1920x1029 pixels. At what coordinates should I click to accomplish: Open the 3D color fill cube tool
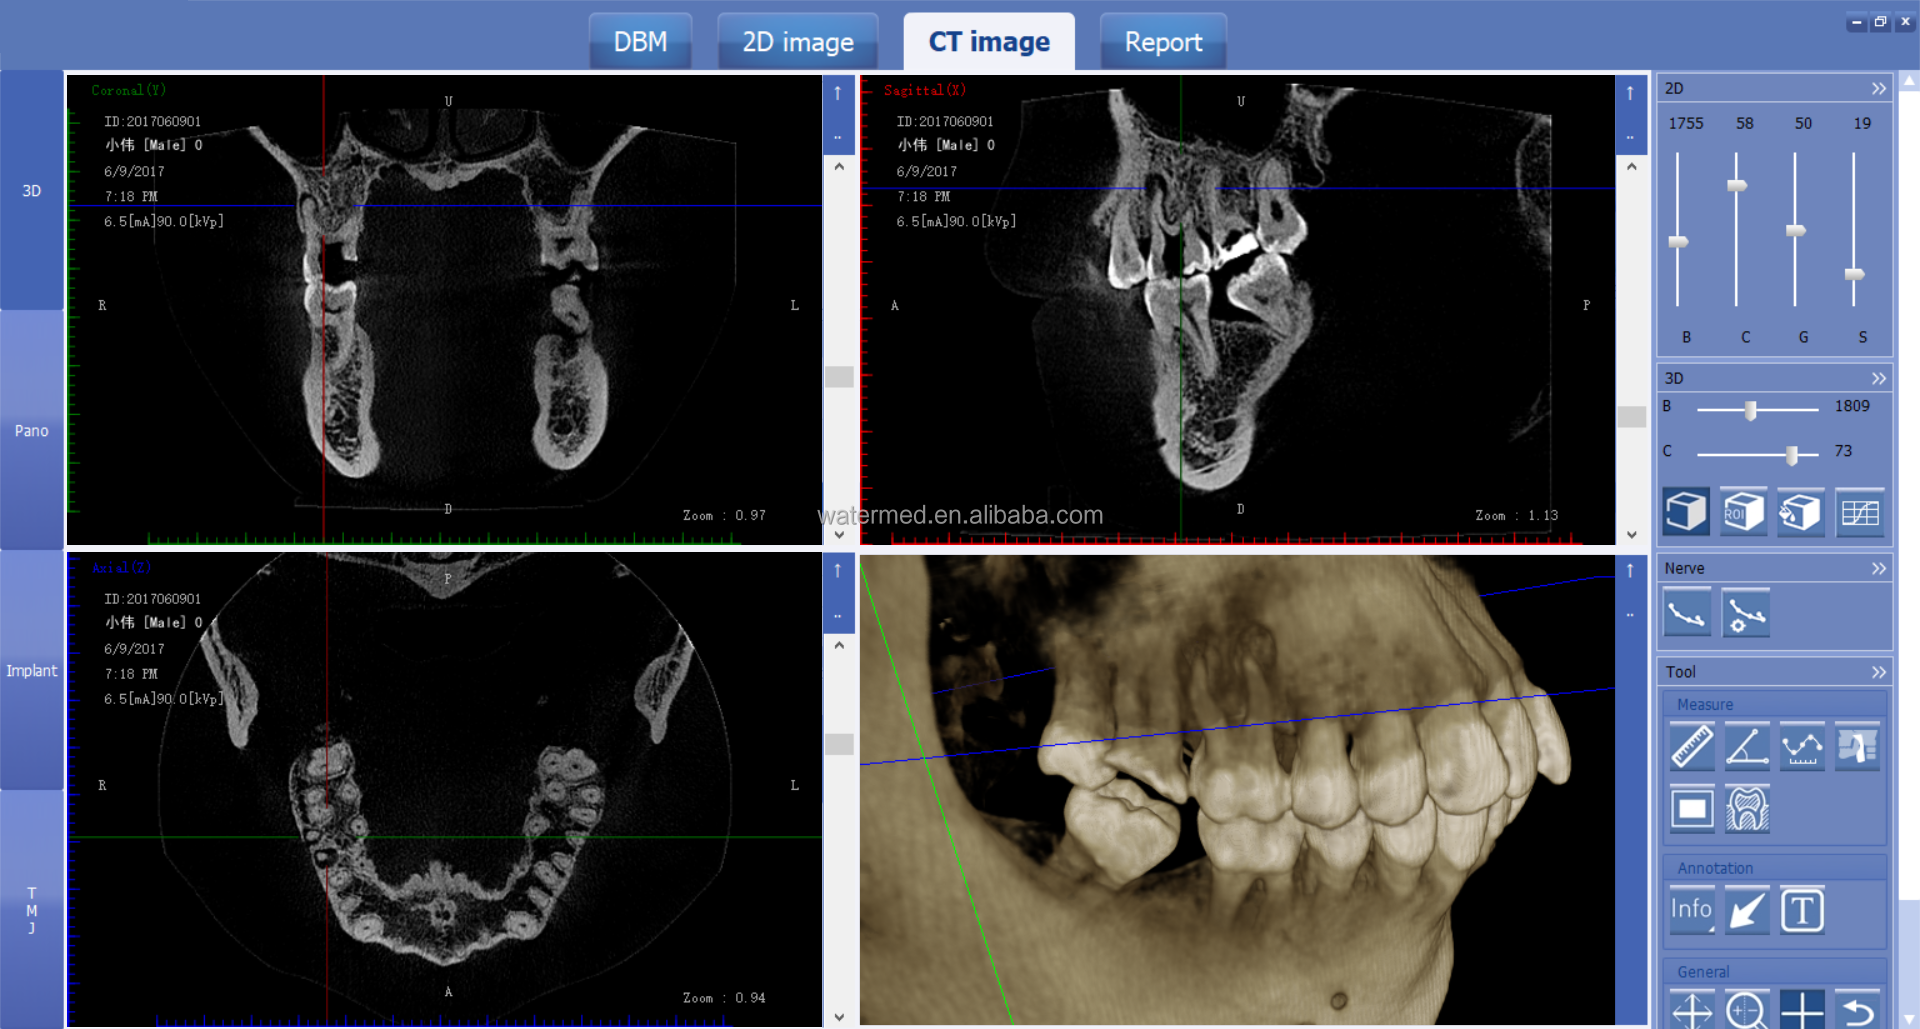tap(1801, 512)
